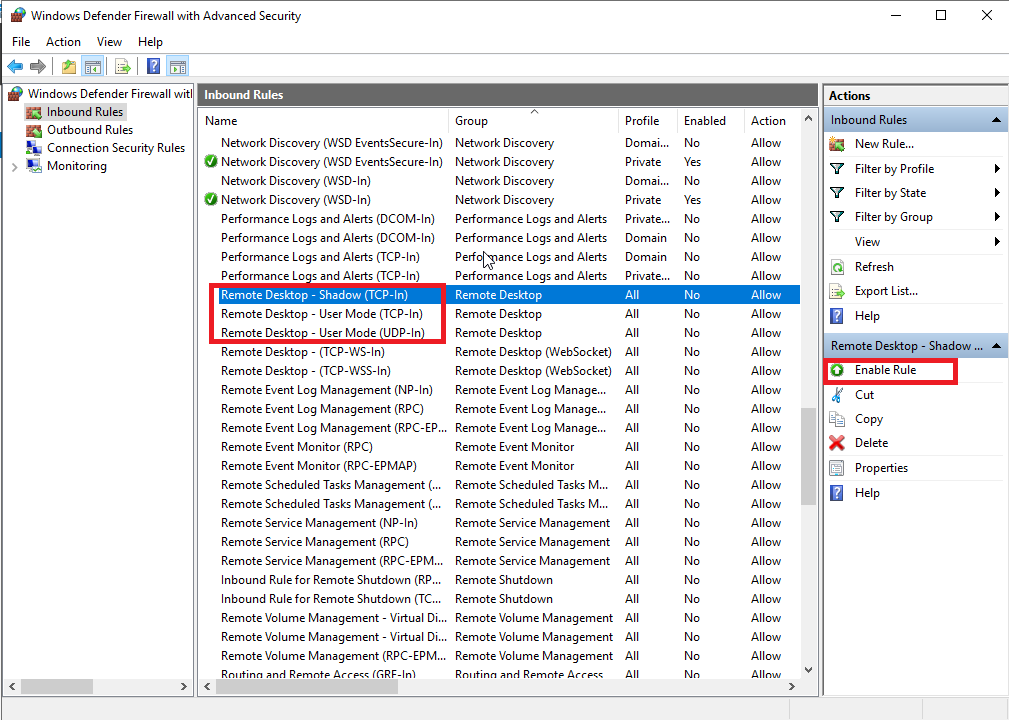Sort rules by Name column header
The width and height of the screenshot is (1009, 720).
click(x=324, y=121)
